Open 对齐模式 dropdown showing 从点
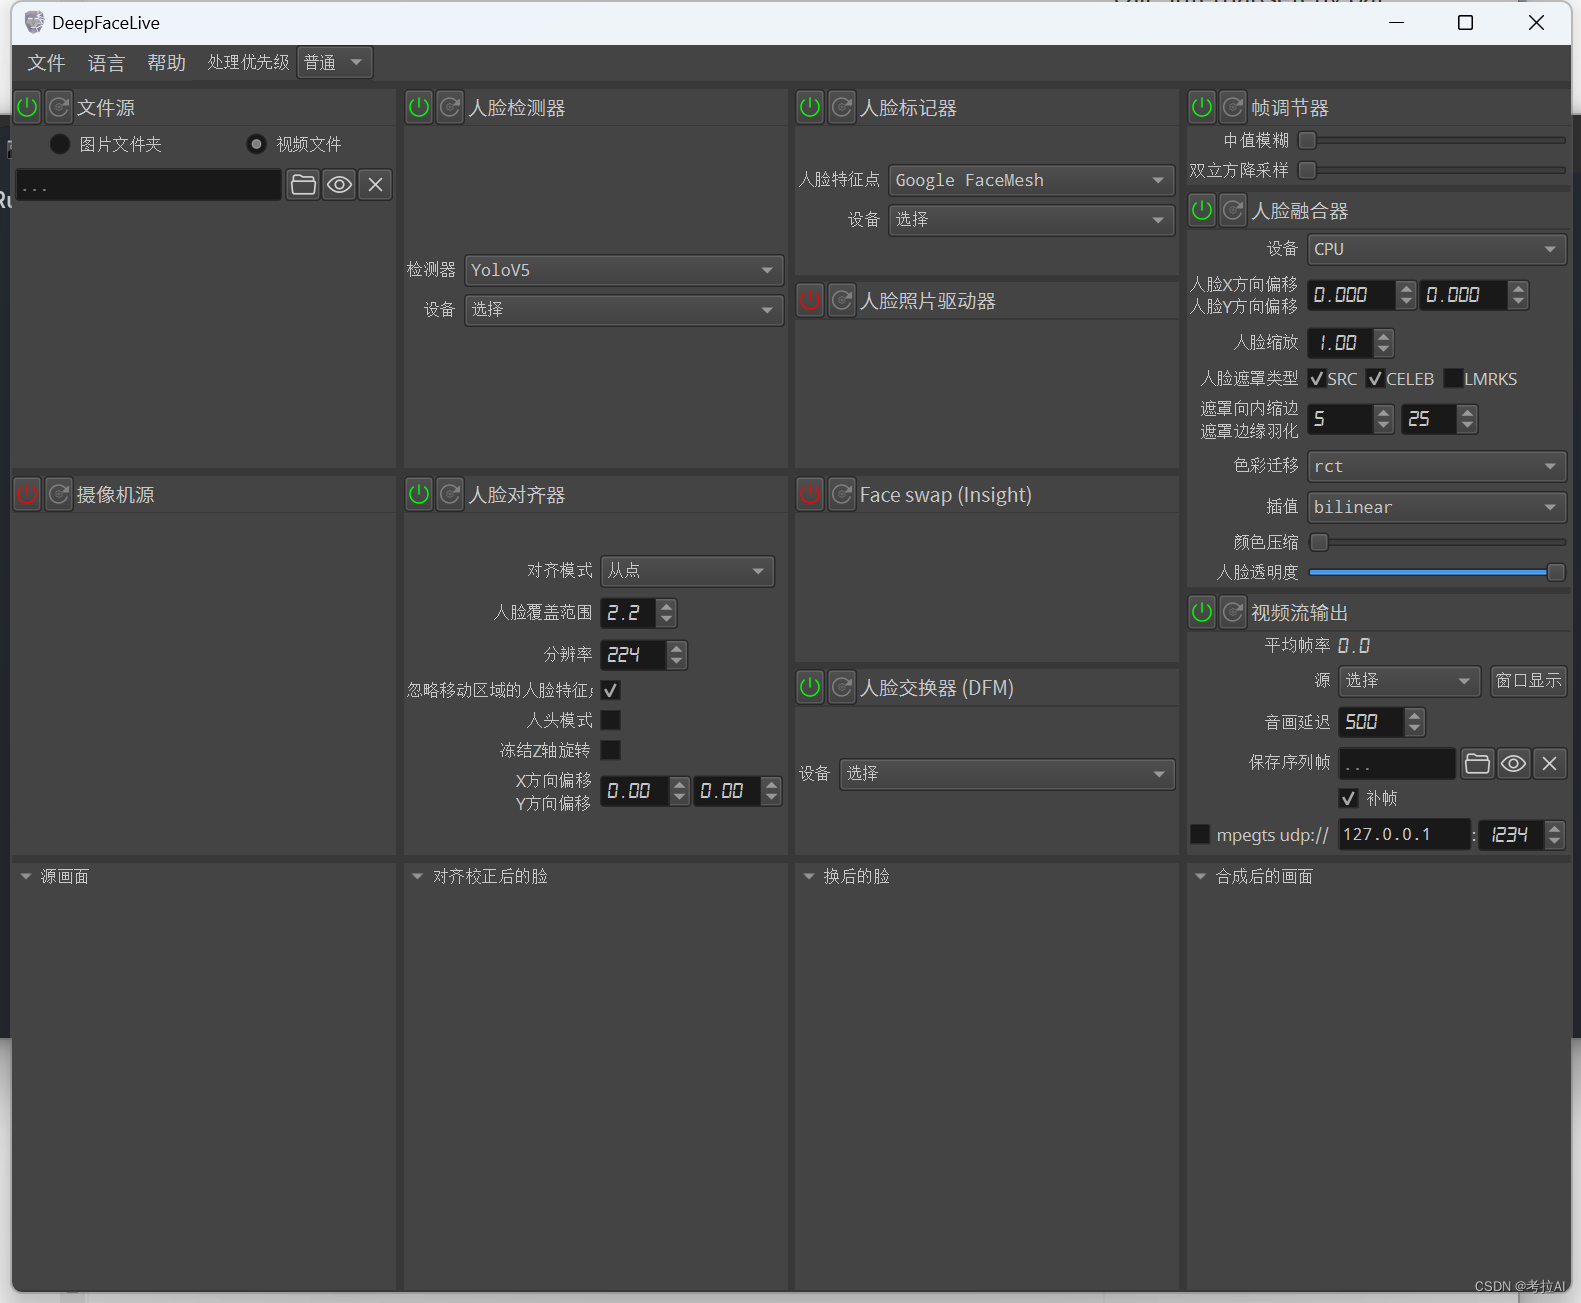The height and width of the screenshot is (1303, 1581). pos(687,571)
